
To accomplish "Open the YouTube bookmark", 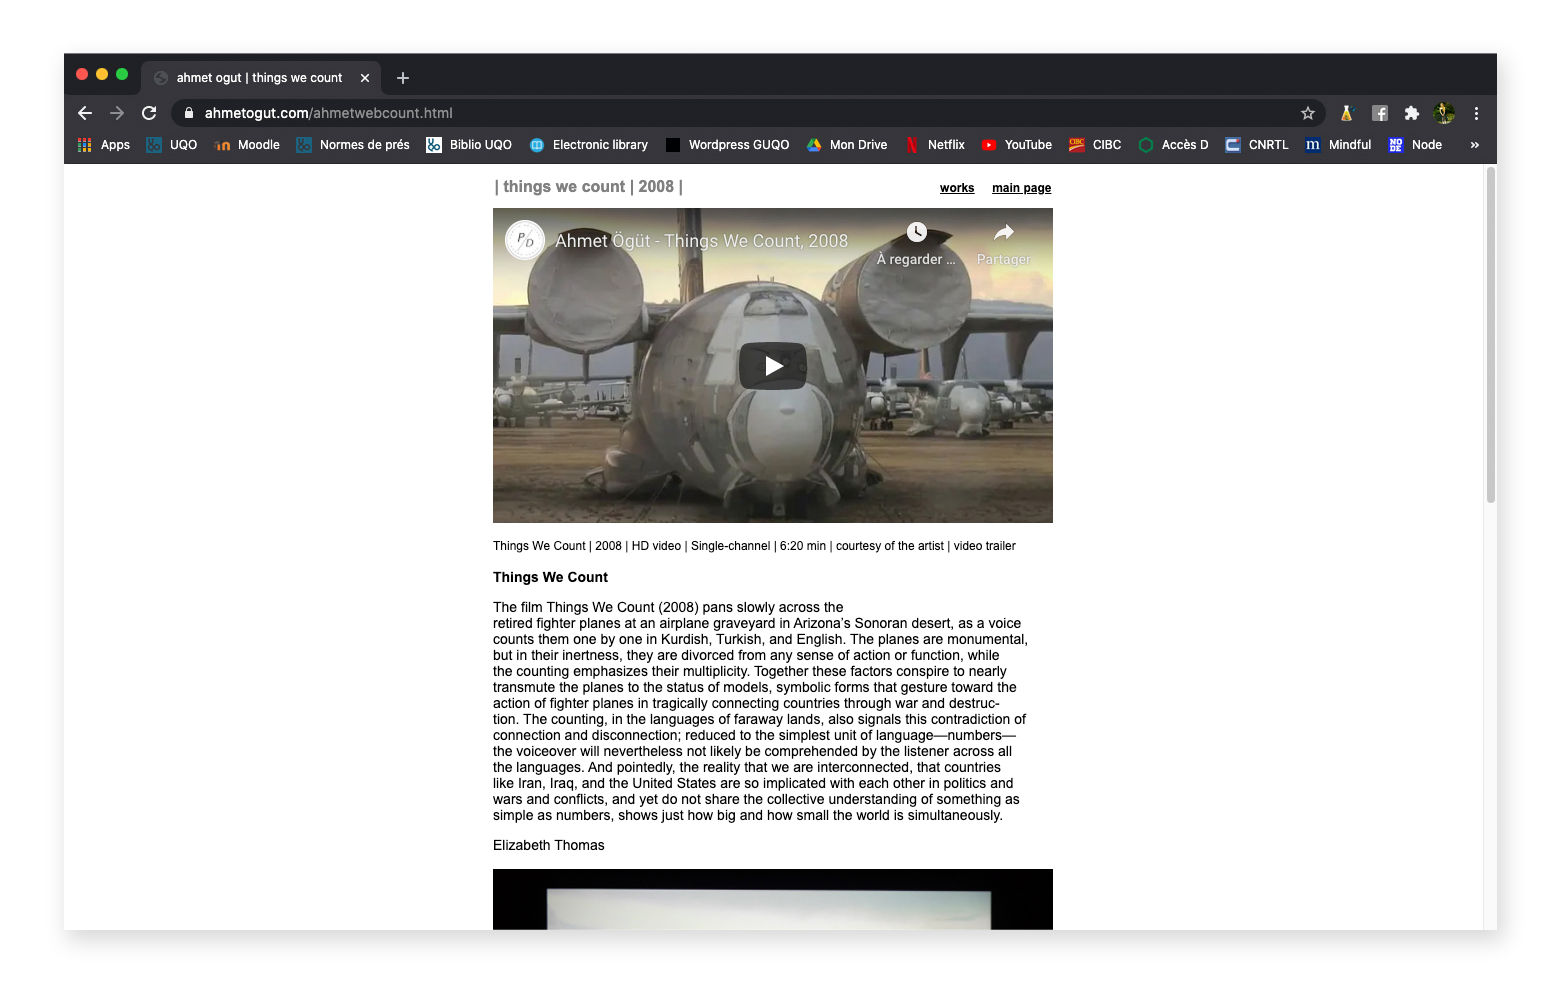I will (x=1016, y=145).
